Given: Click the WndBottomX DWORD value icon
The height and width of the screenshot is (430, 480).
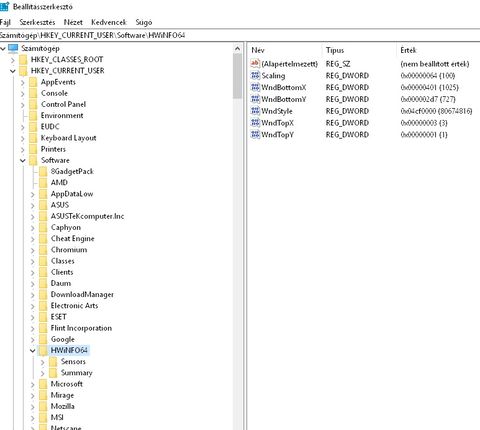Looking at the screenshot, I should tap(255, 87).
